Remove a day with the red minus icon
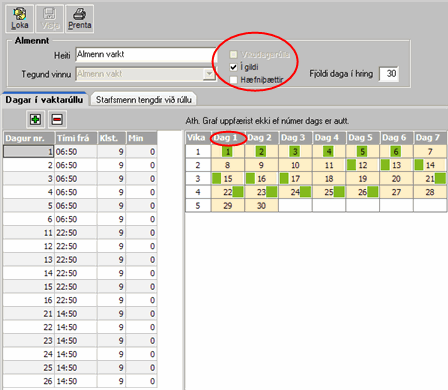 (x=57, y=119)
